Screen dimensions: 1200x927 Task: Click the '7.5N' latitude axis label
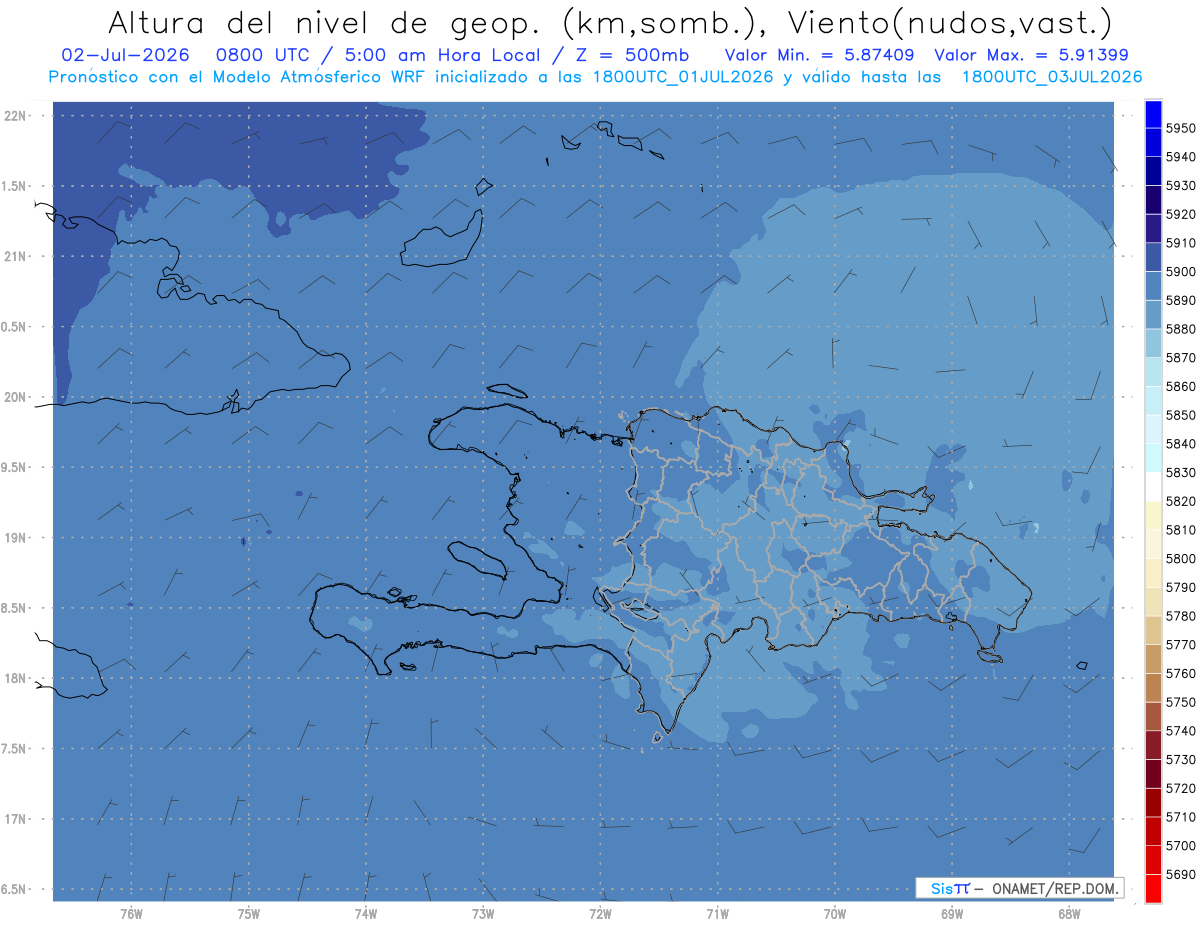pos(15,748)
